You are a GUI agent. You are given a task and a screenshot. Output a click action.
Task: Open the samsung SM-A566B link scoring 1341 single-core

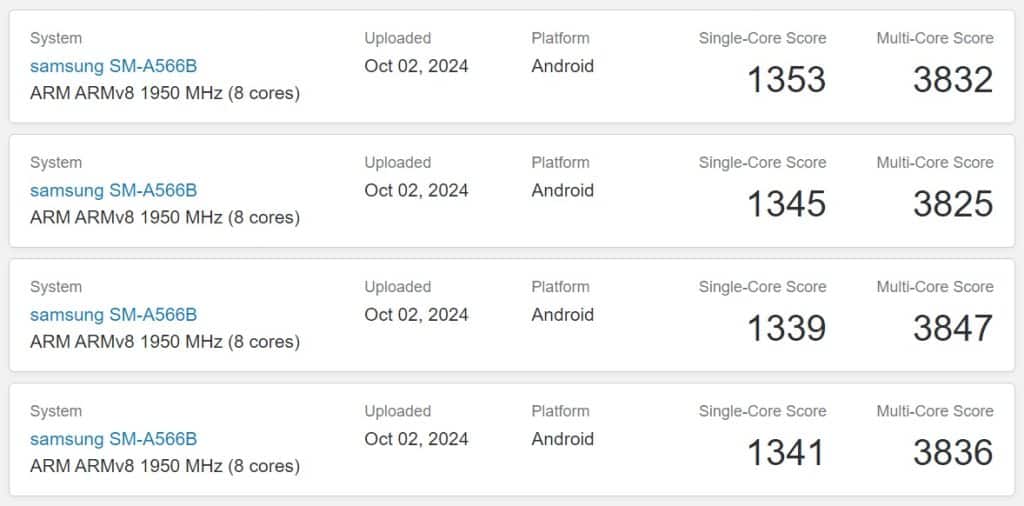(x=114, y=439)
